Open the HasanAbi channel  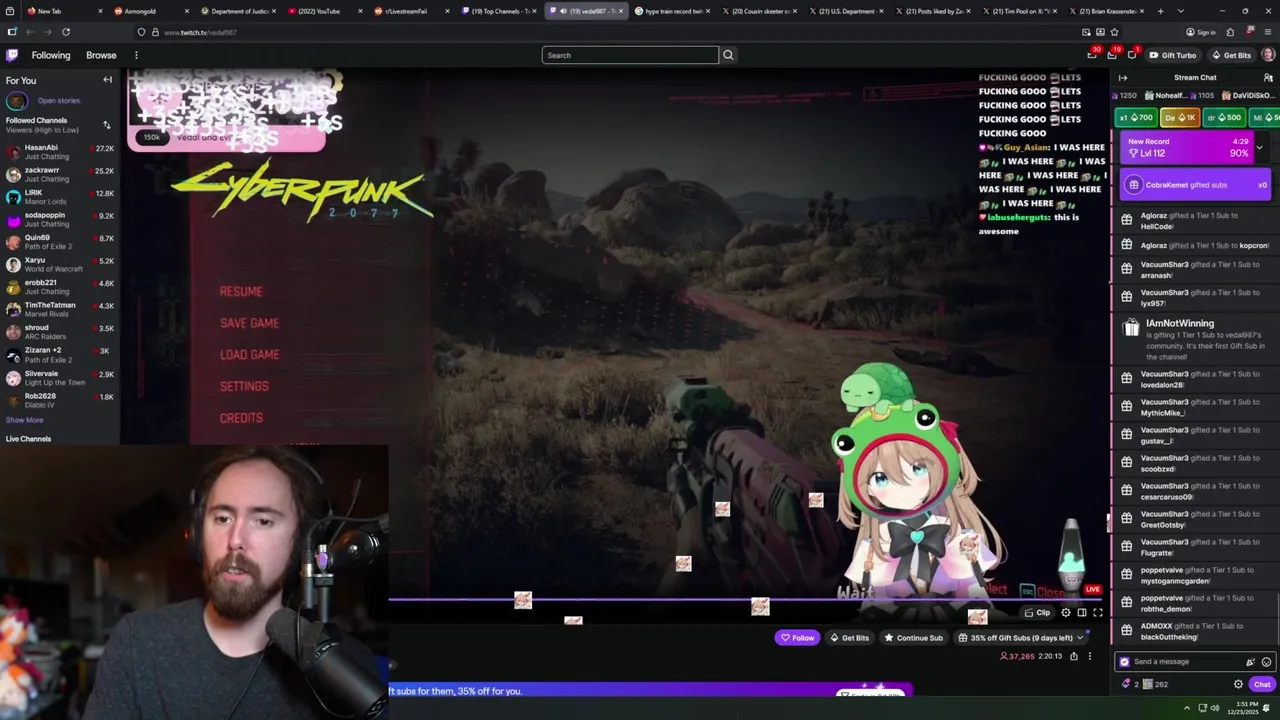click(x=60, y=152)
